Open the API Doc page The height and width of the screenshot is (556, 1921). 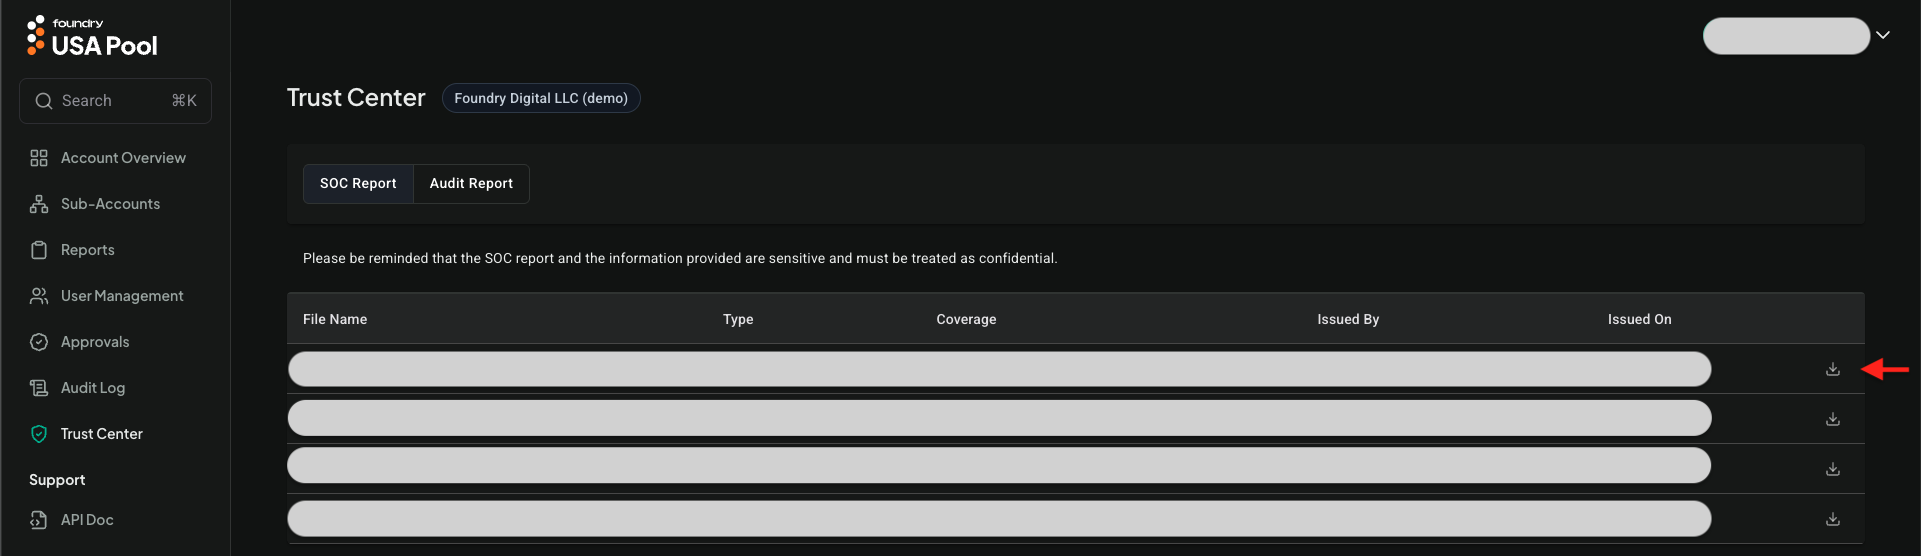87,520
